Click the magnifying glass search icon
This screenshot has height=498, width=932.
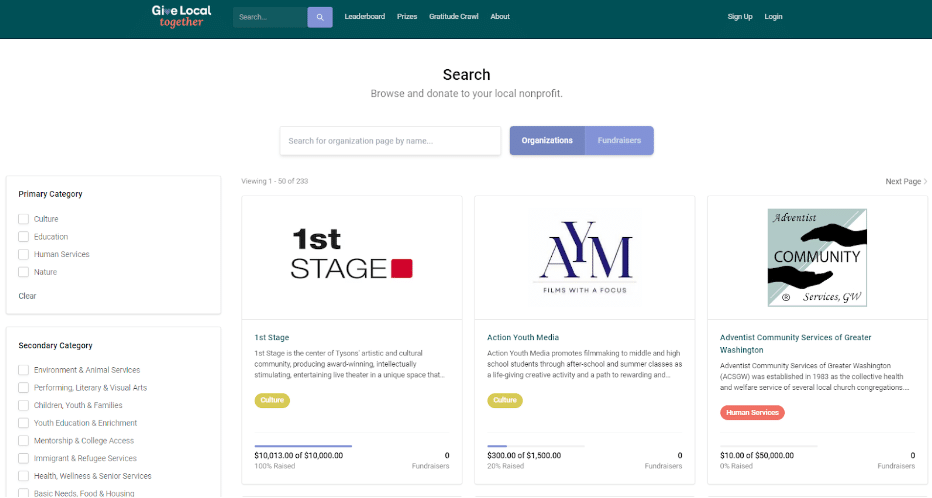(320, 17)
